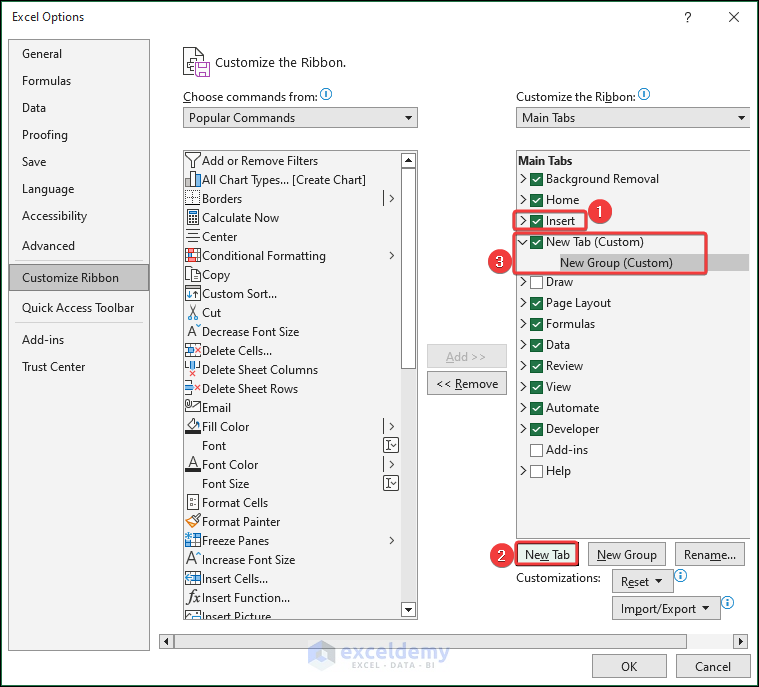Expand the Background Removal tree node

(523, 179)
